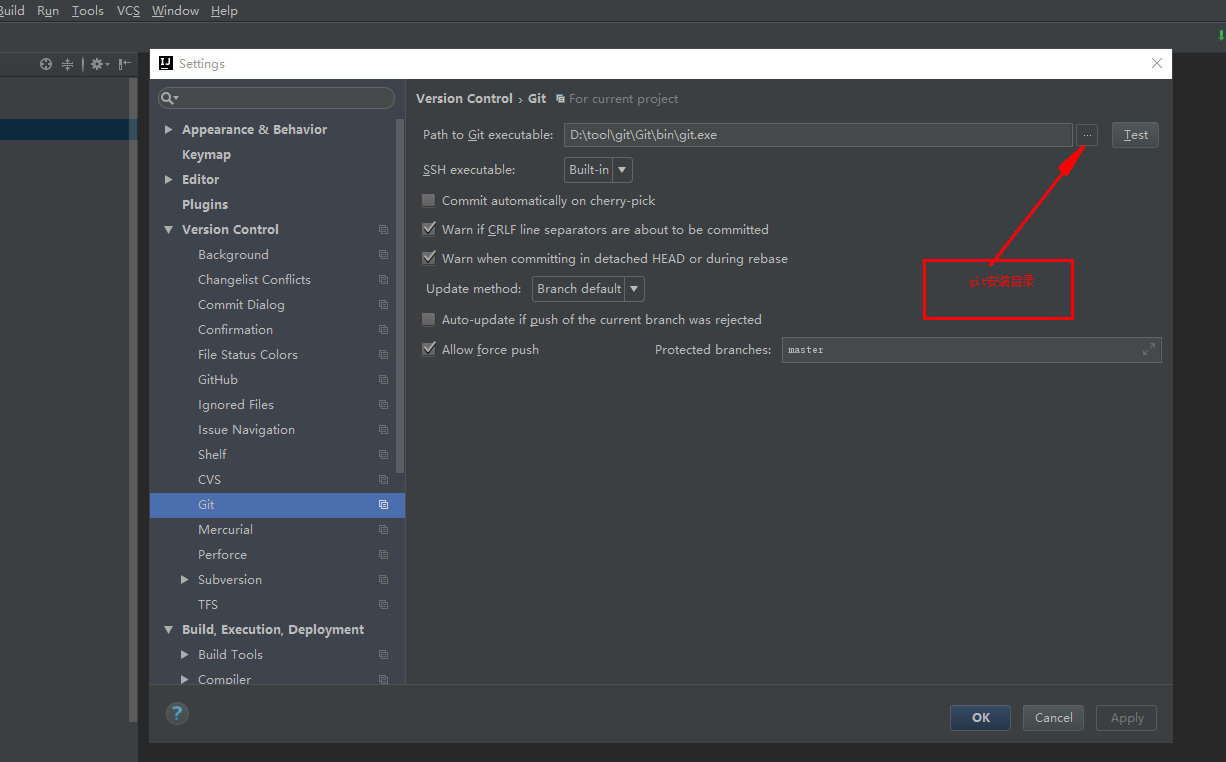Click the project-level icon beside Version Control

[x=383, y=230]
